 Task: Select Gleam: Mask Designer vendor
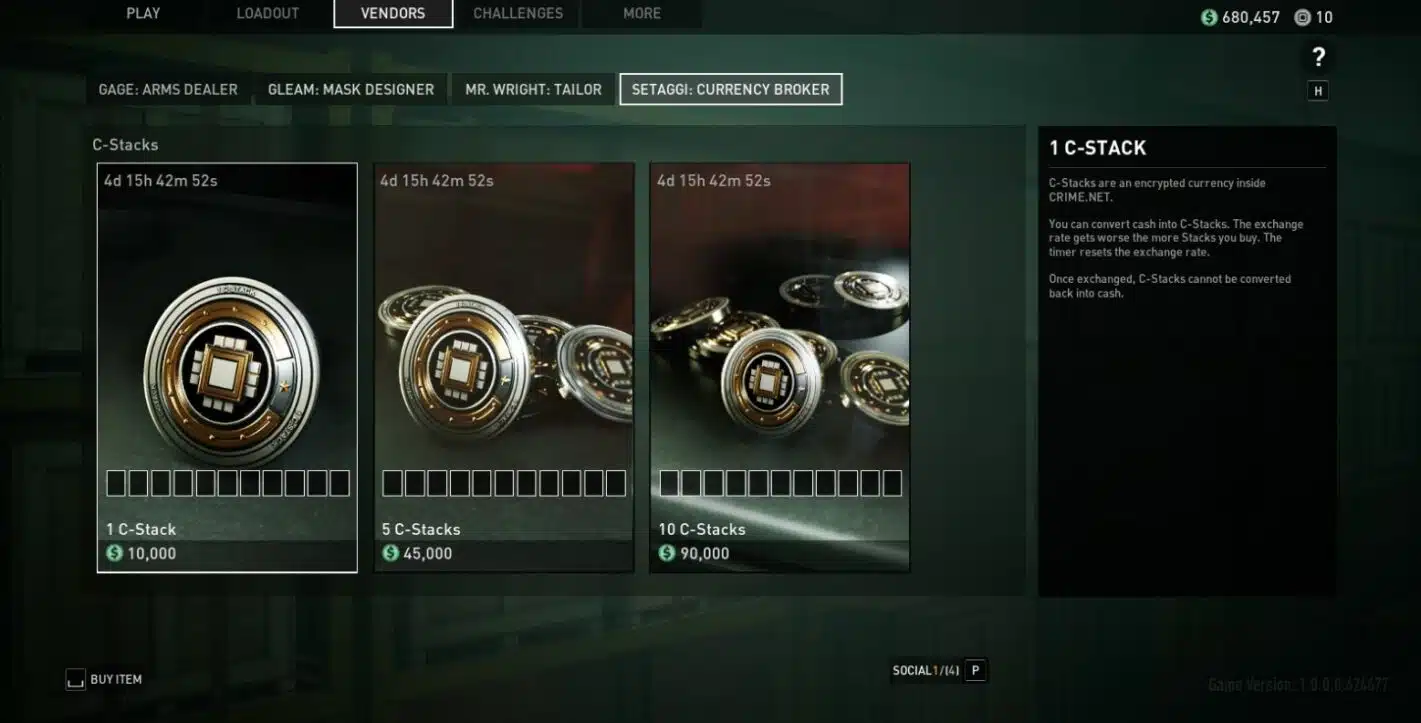pos(351,89)
